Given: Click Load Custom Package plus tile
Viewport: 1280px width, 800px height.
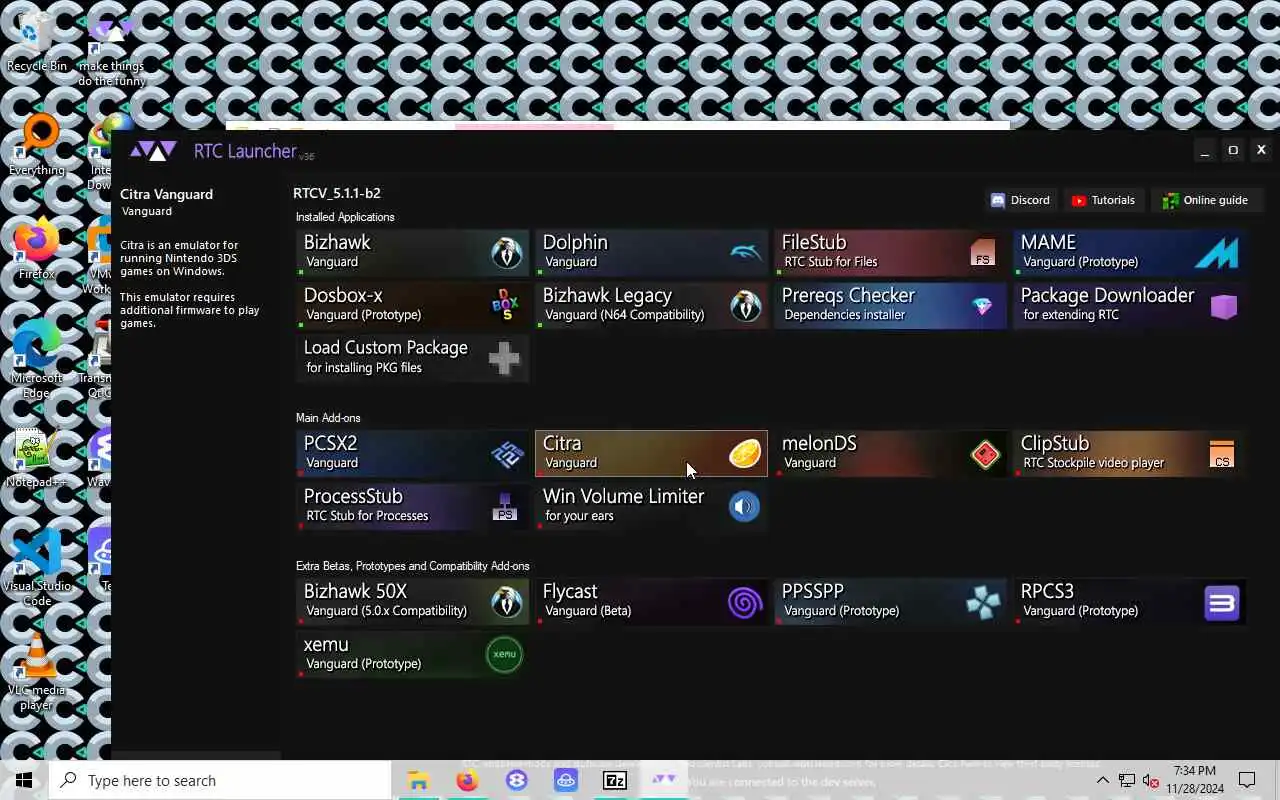Looking at the screenshot, I should (412, 359).
